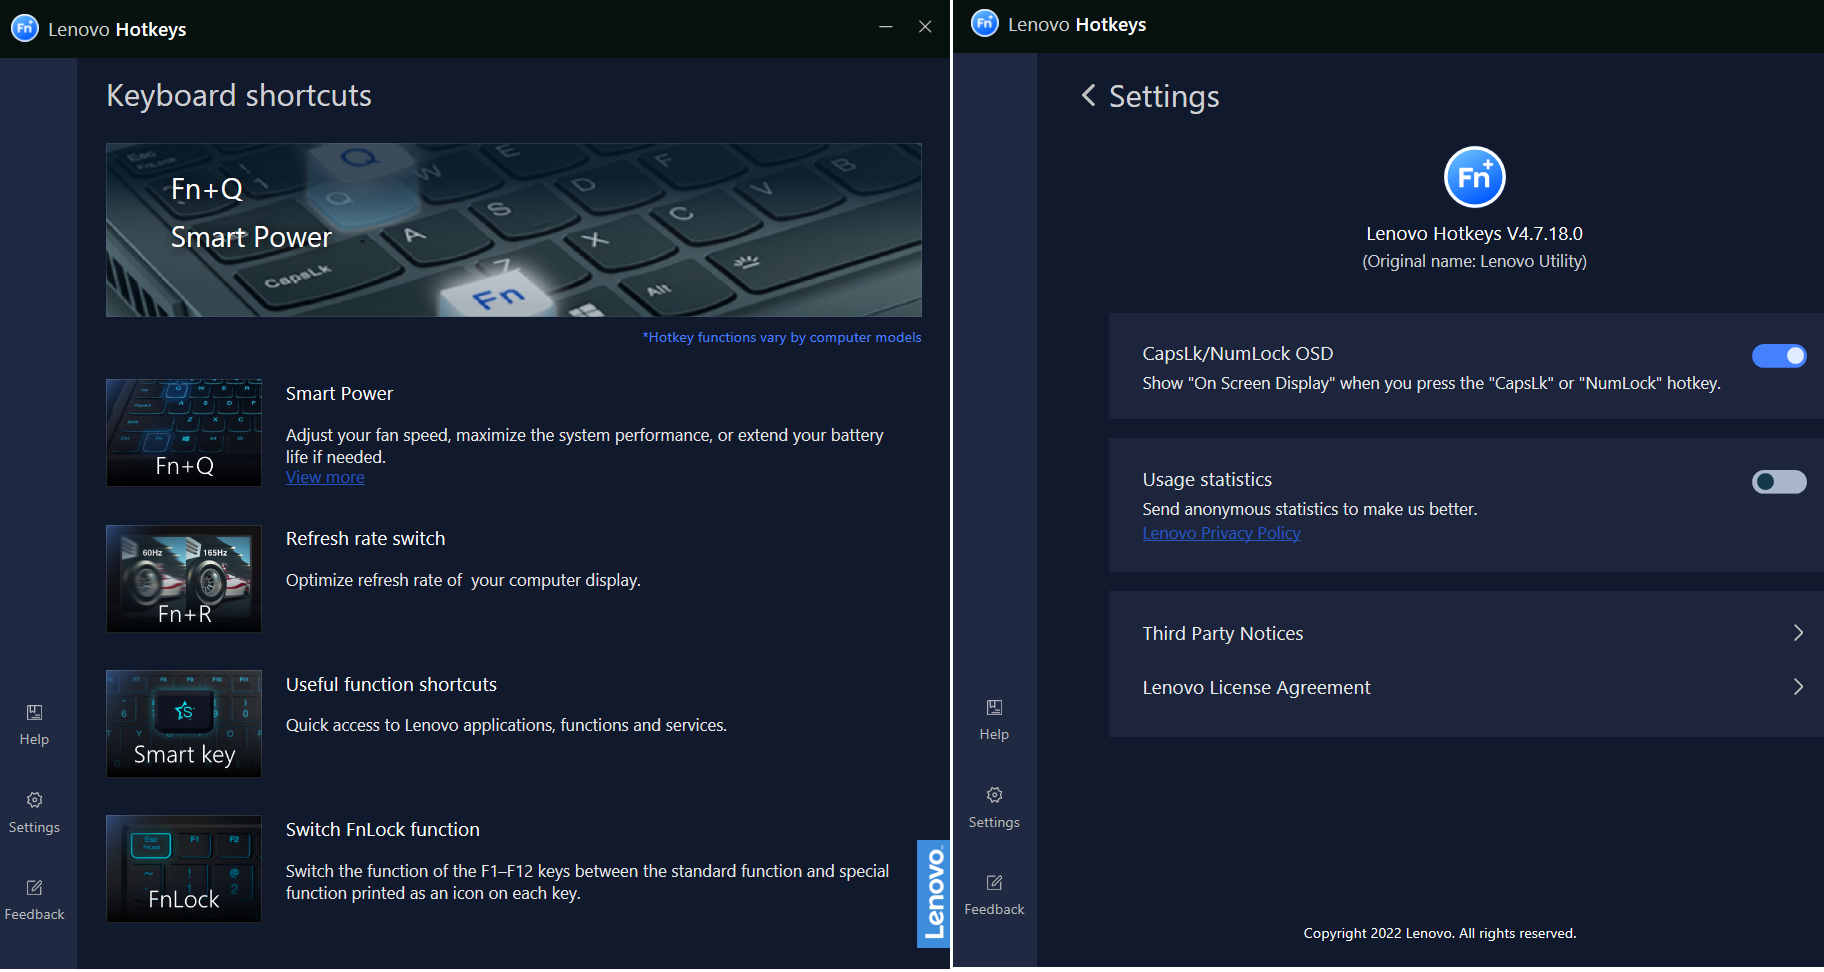Click the 'Smart Power' title in the shortcuts list

coord(340,394)
